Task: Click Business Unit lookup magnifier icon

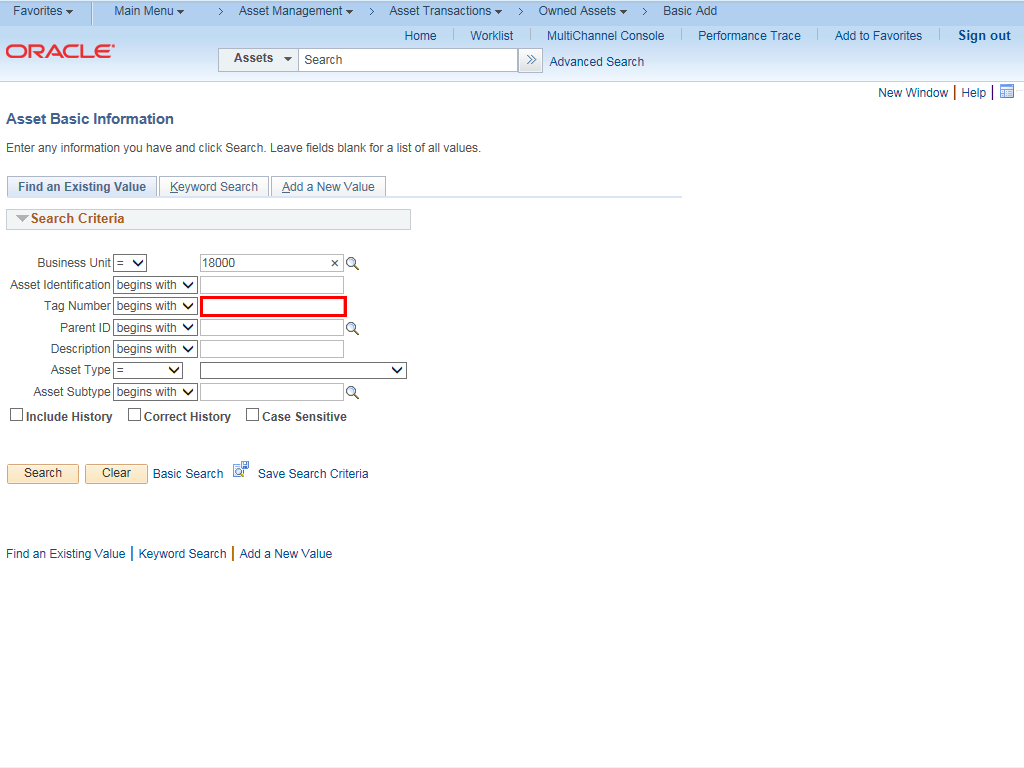Action: 352,264
